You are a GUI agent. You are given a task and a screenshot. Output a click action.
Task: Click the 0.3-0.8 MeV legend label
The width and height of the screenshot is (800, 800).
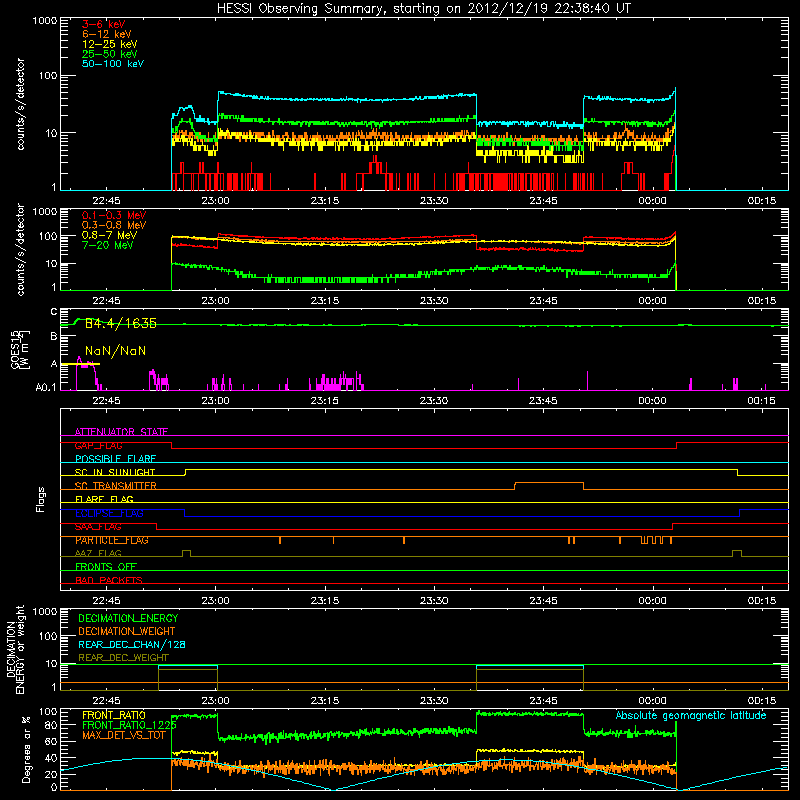(114, 225)
